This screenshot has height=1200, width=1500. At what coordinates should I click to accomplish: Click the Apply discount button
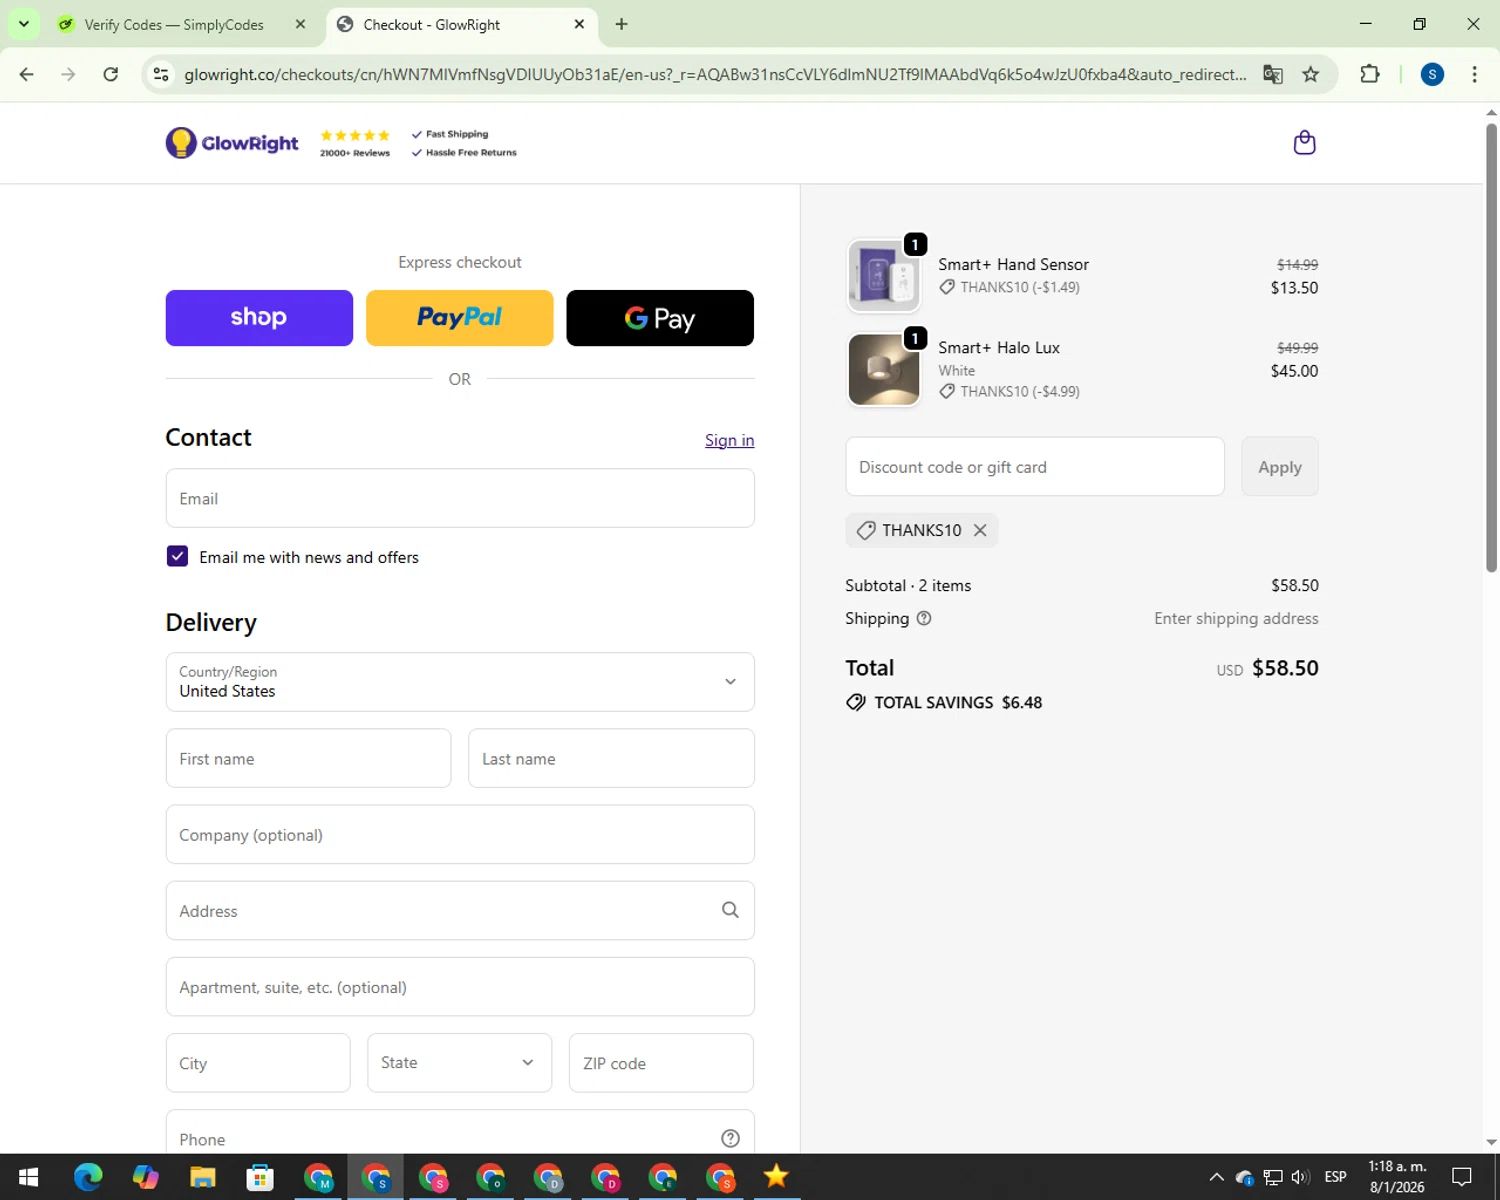tap(1280, 466)
